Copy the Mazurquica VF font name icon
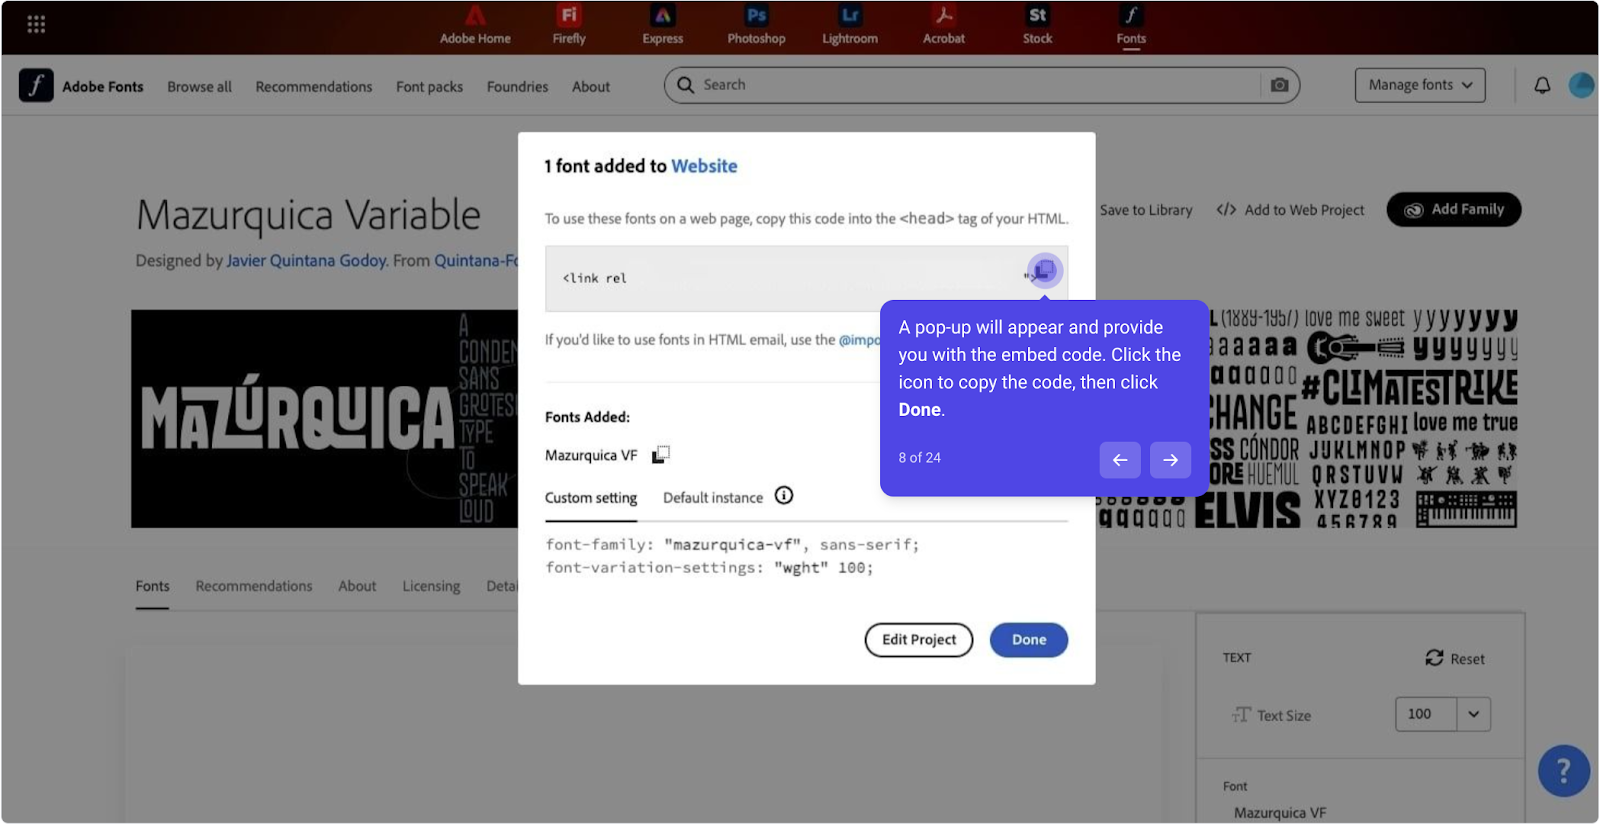The height and width of the screenshot is (824, 1600). pos(660,455)
